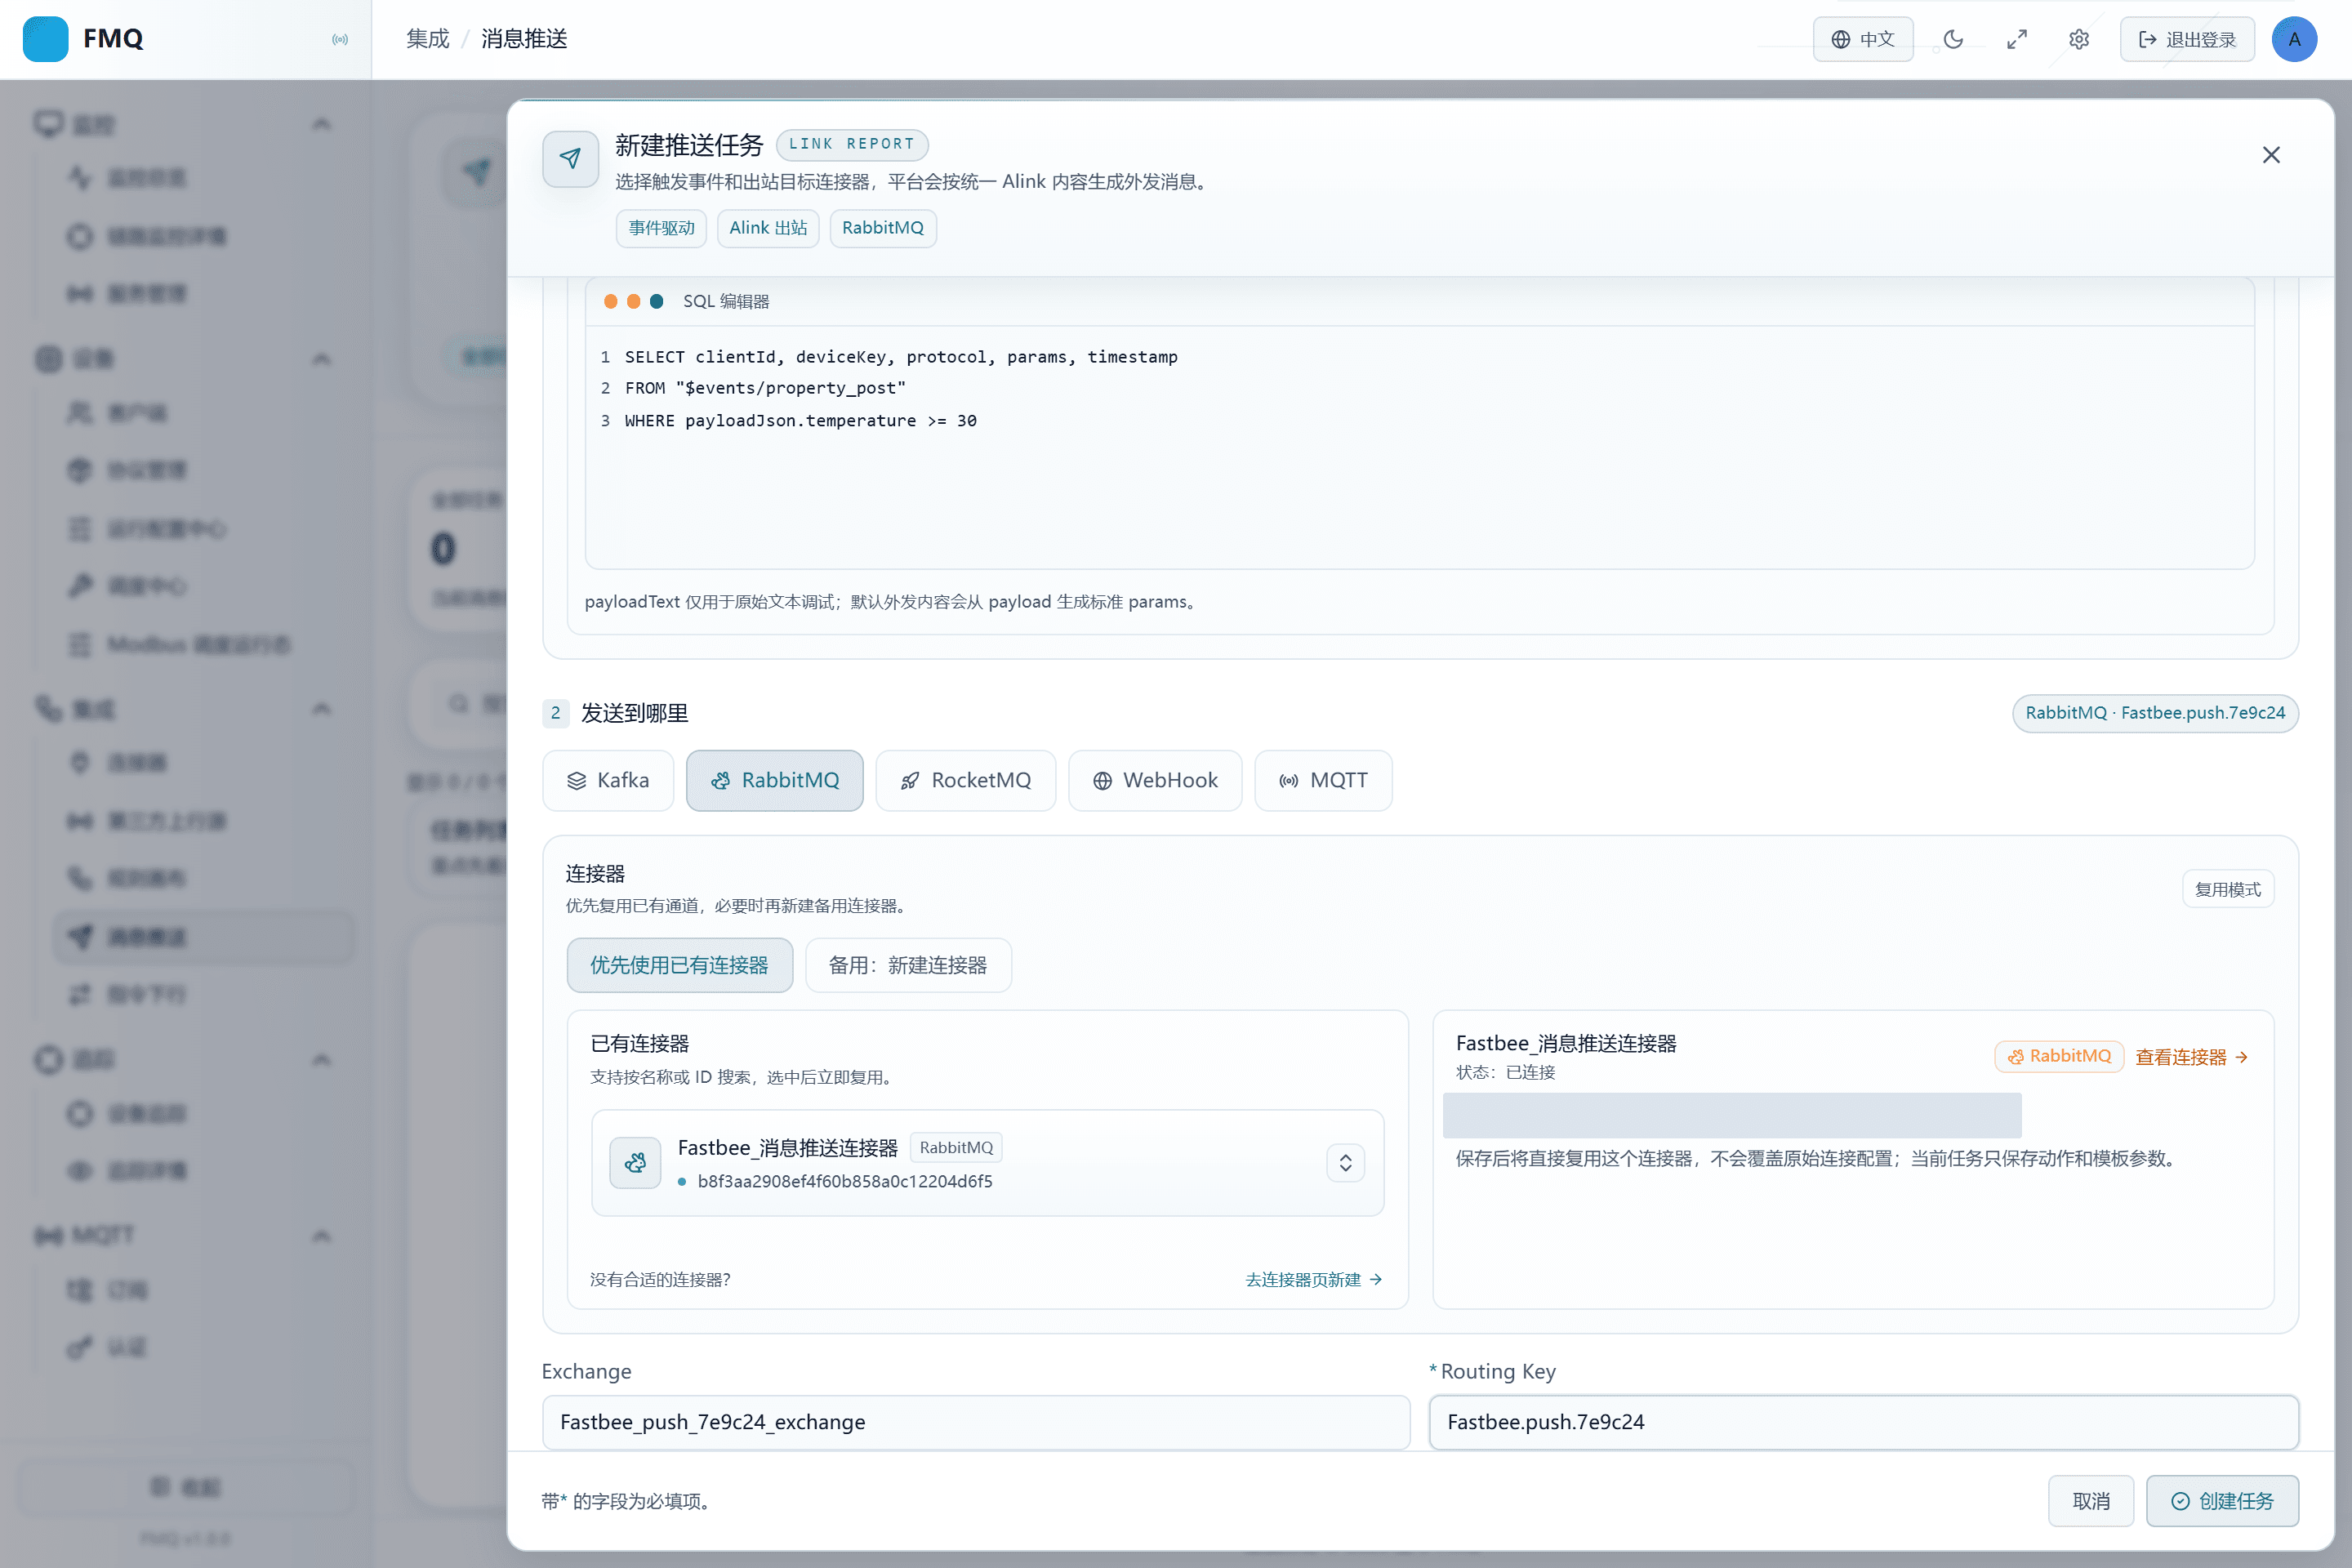The height and width of the screenshot is (1568, 2352).
Task: Open the 中文 language dropdown
Action: coord(1862,39)
